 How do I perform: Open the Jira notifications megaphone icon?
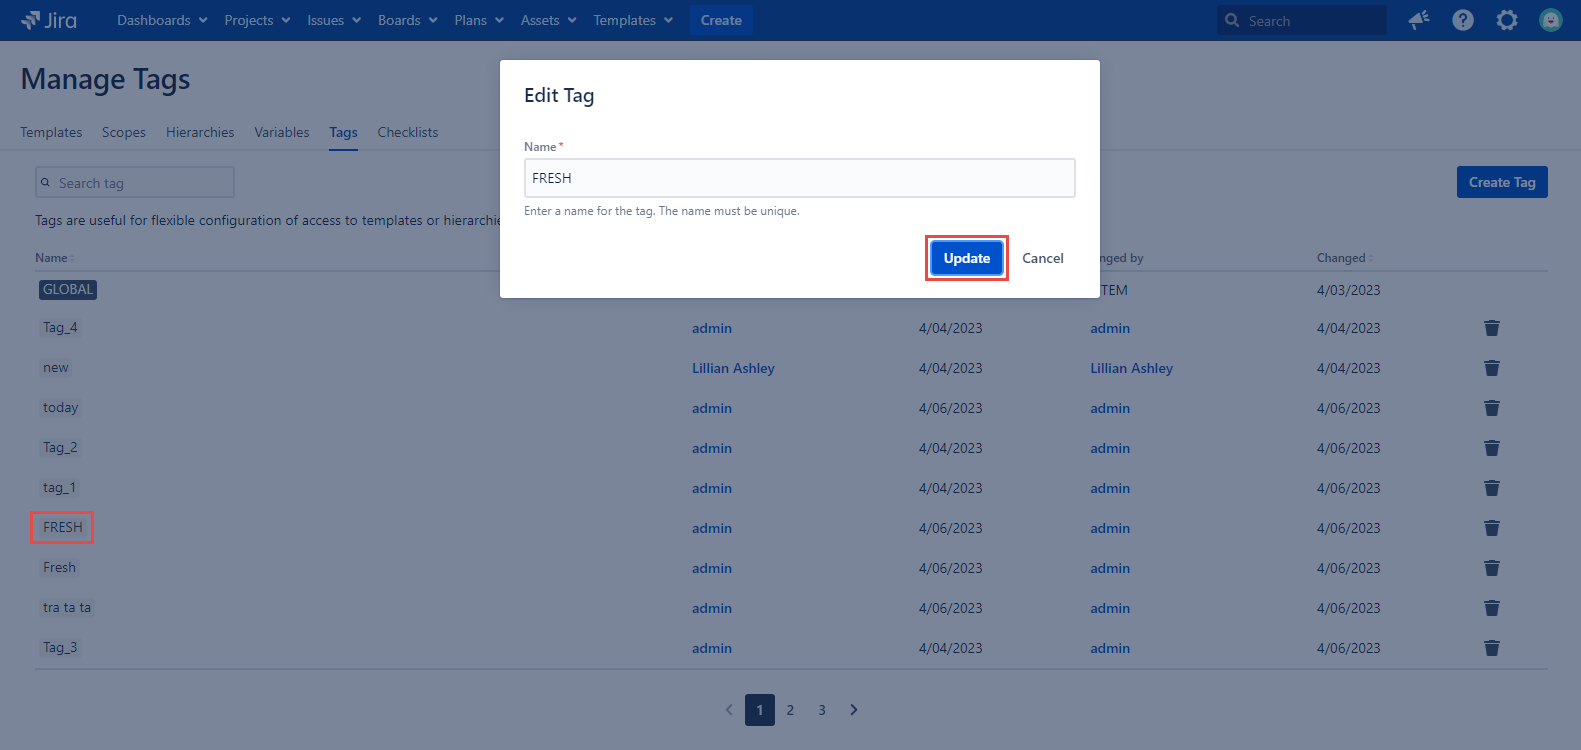[1418, 20]
